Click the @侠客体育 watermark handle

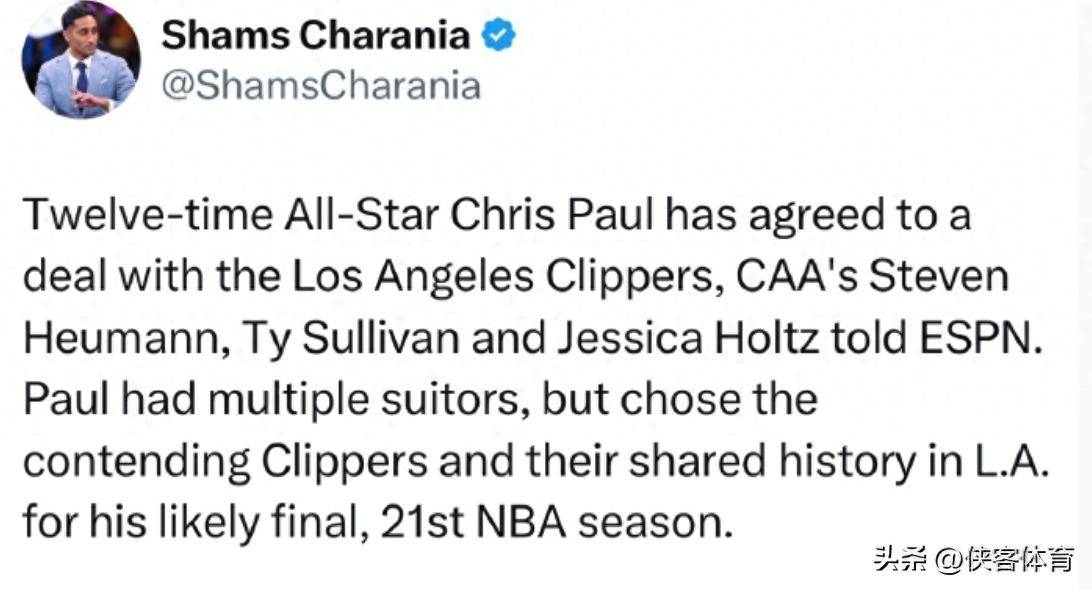coord(1004,560)
